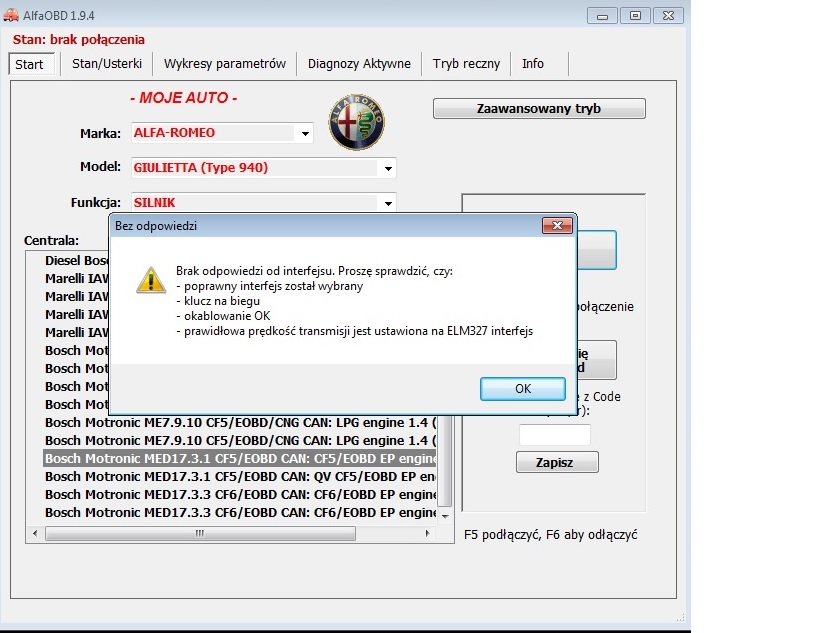Click the Zaawansowany tryb button

[x=539, y=109]
